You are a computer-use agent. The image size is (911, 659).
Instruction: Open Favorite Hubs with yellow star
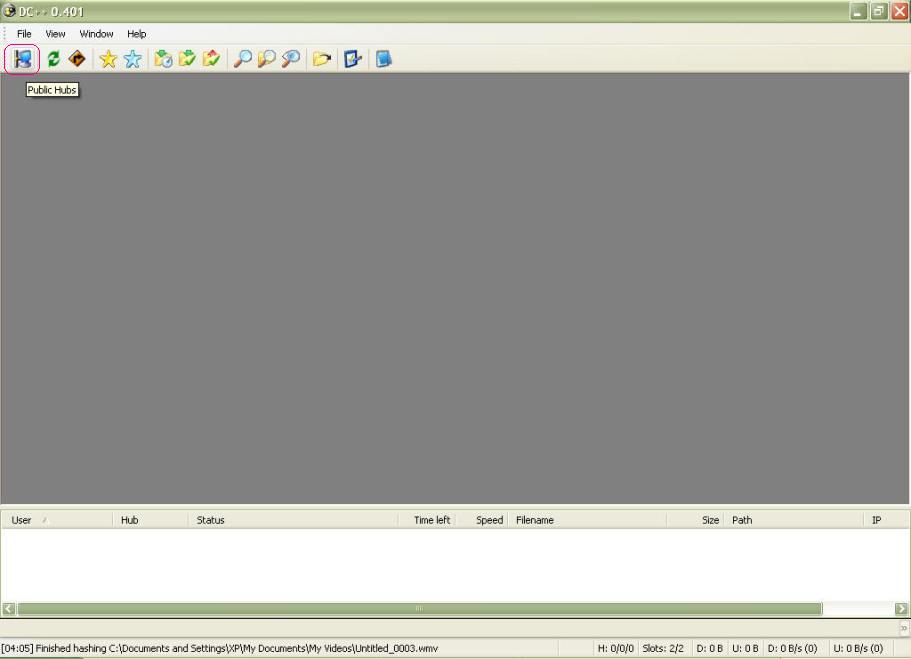point(108,59)
